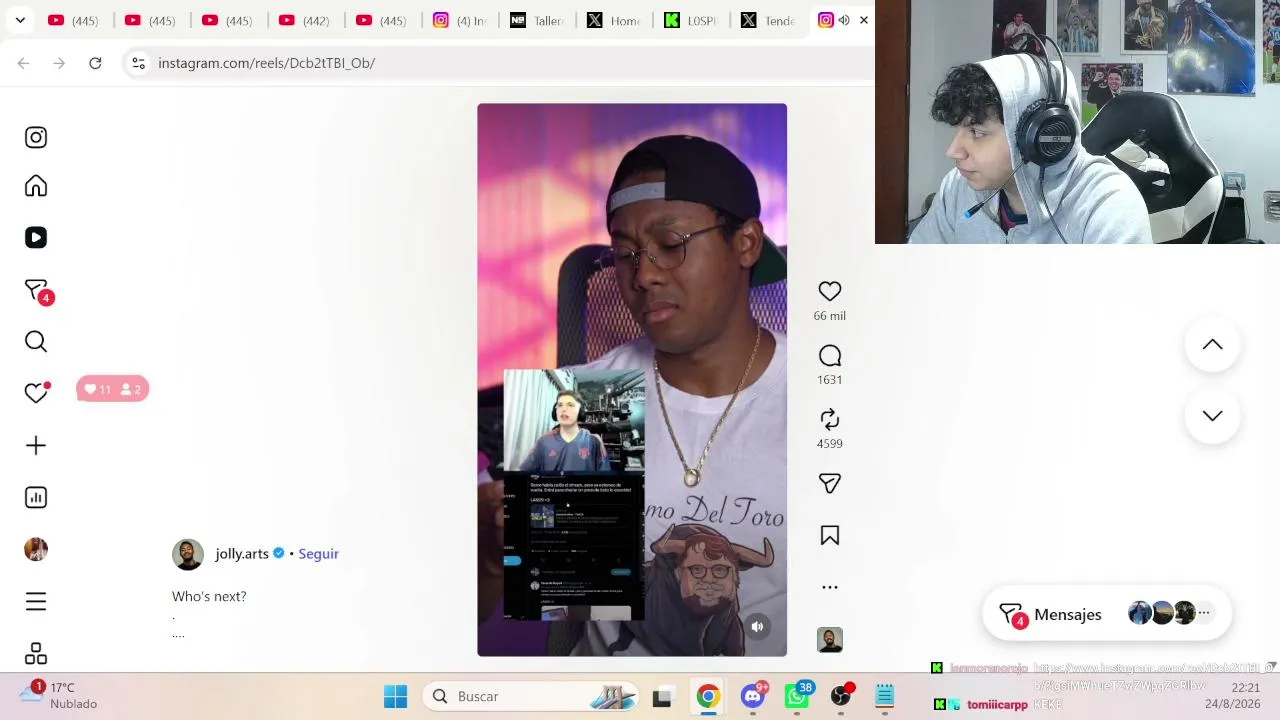Switch to the Instagram (4) tab

[459, 20]
